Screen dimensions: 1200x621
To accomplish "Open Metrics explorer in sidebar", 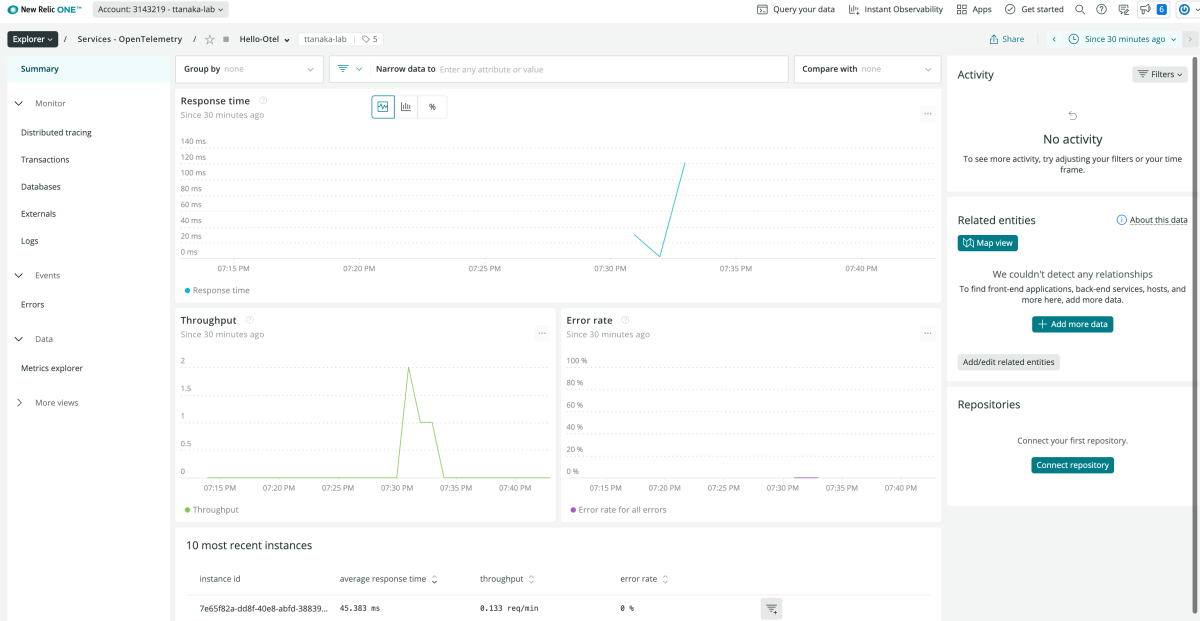I will tap(52, 368).
